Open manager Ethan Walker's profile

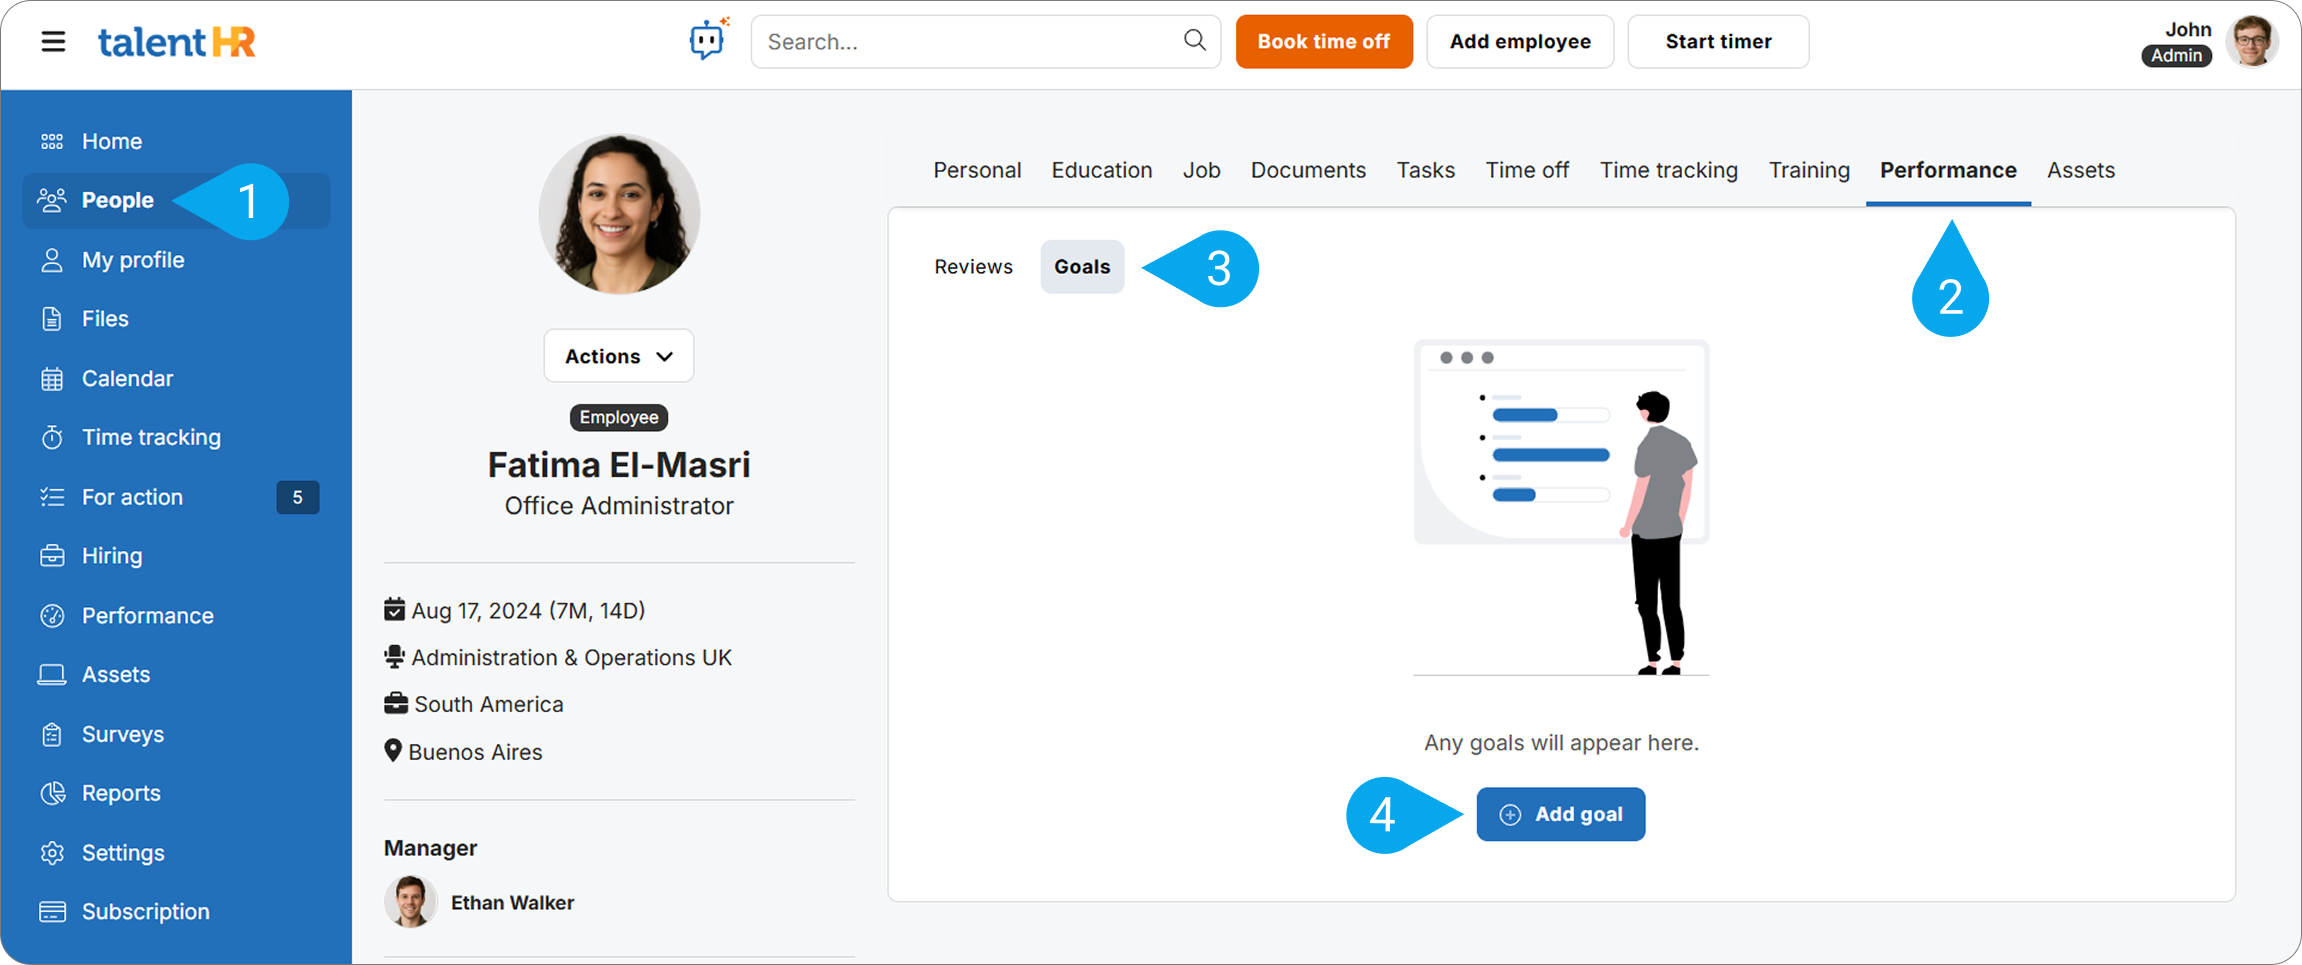tap(511, 903)
